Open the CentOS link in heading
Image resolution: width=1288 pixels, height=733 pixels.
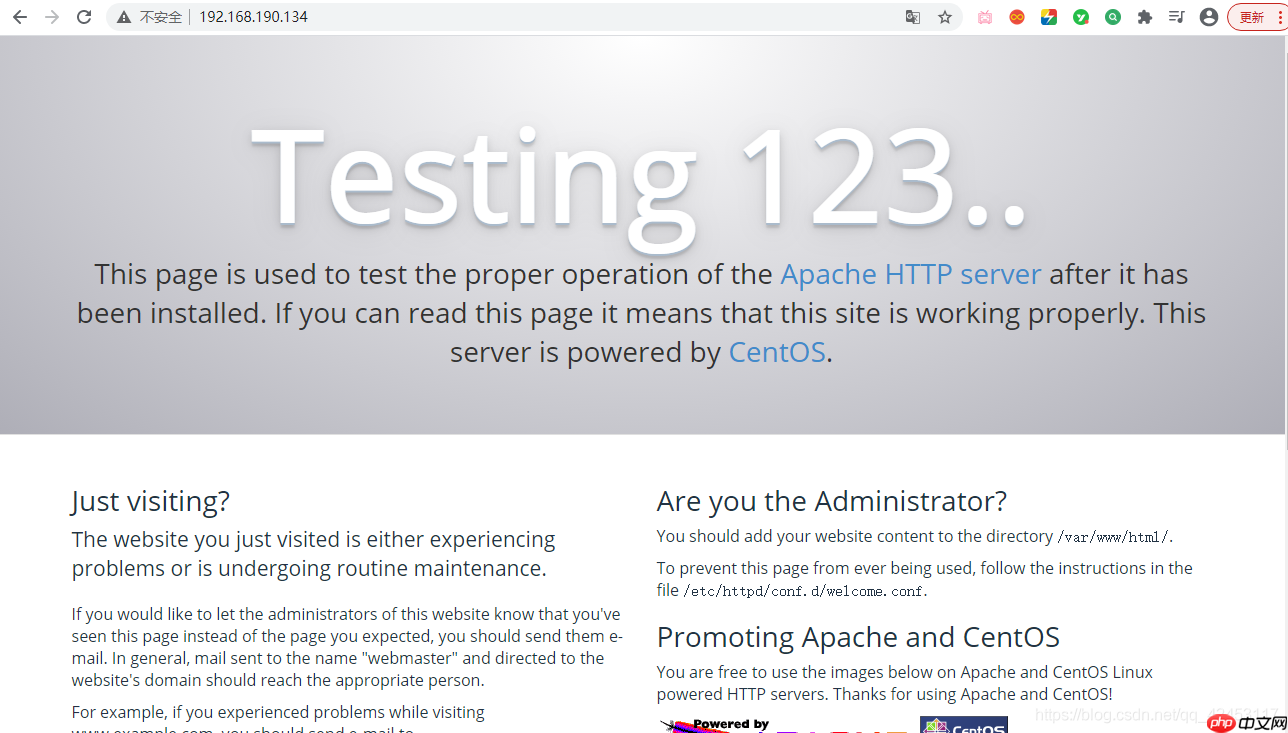tap(777, 352)
